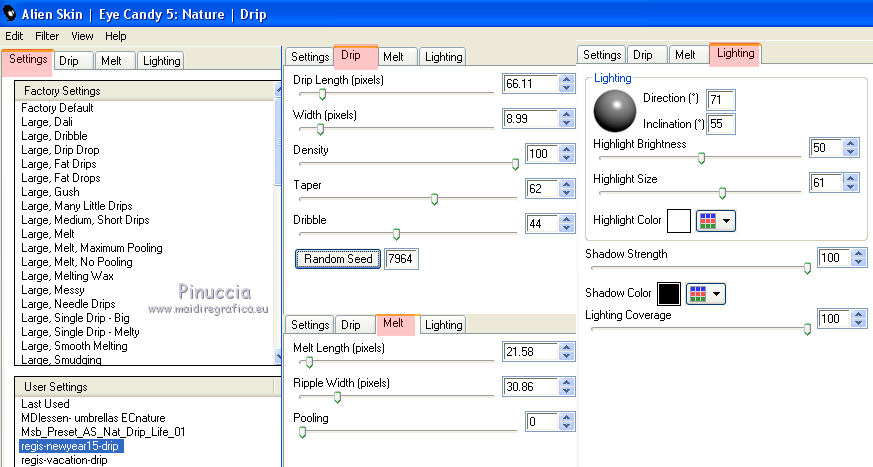Click the Alien Skin logo icon in title bar
Screen dimensions: 873x467
tap(9, 13)
